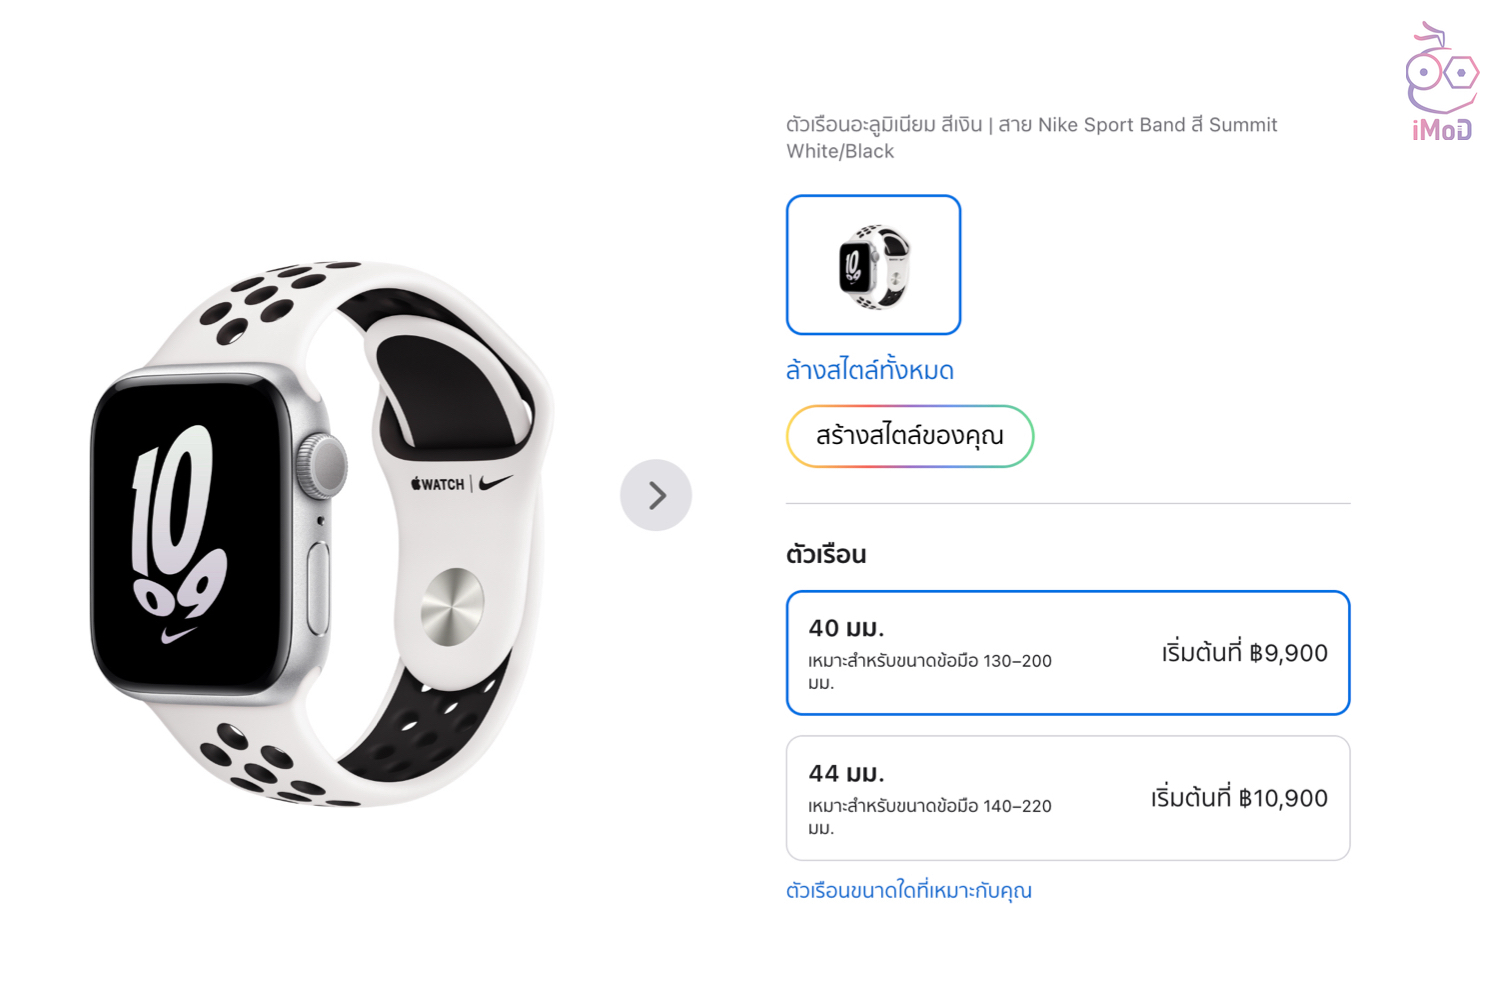
Task: Select the 40 มม. case size
Action: [x=1067, y=652]
